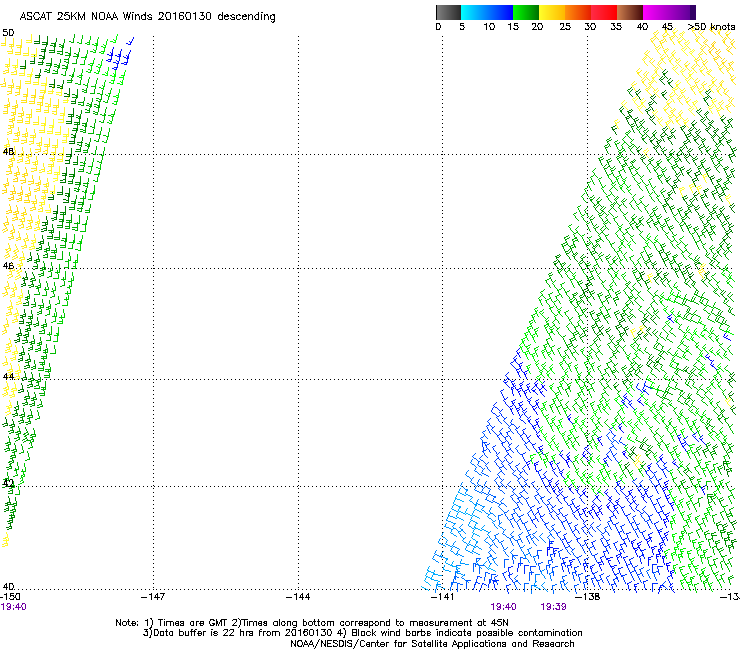Click the NOAA/NESDIS Center for Satellite Applications credit

(x=432, y=644)
